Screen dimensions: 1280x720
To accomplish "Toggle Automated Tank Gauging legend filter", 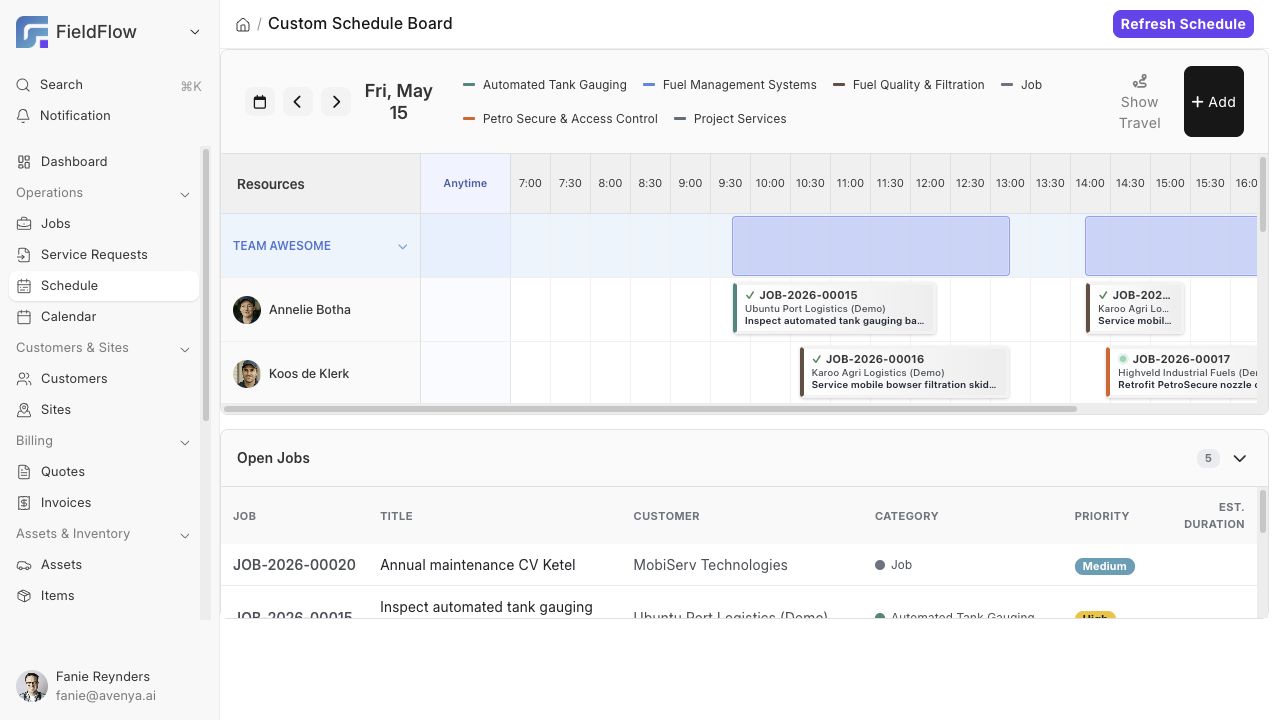I will [x=545, y=85].
